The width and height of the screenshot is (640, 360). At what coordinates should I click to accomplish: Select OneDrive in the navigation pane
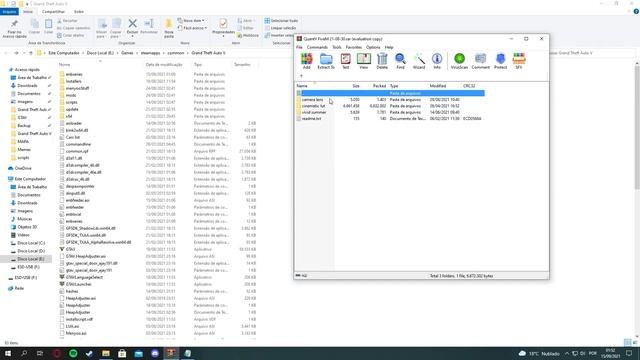pos(23,168)
